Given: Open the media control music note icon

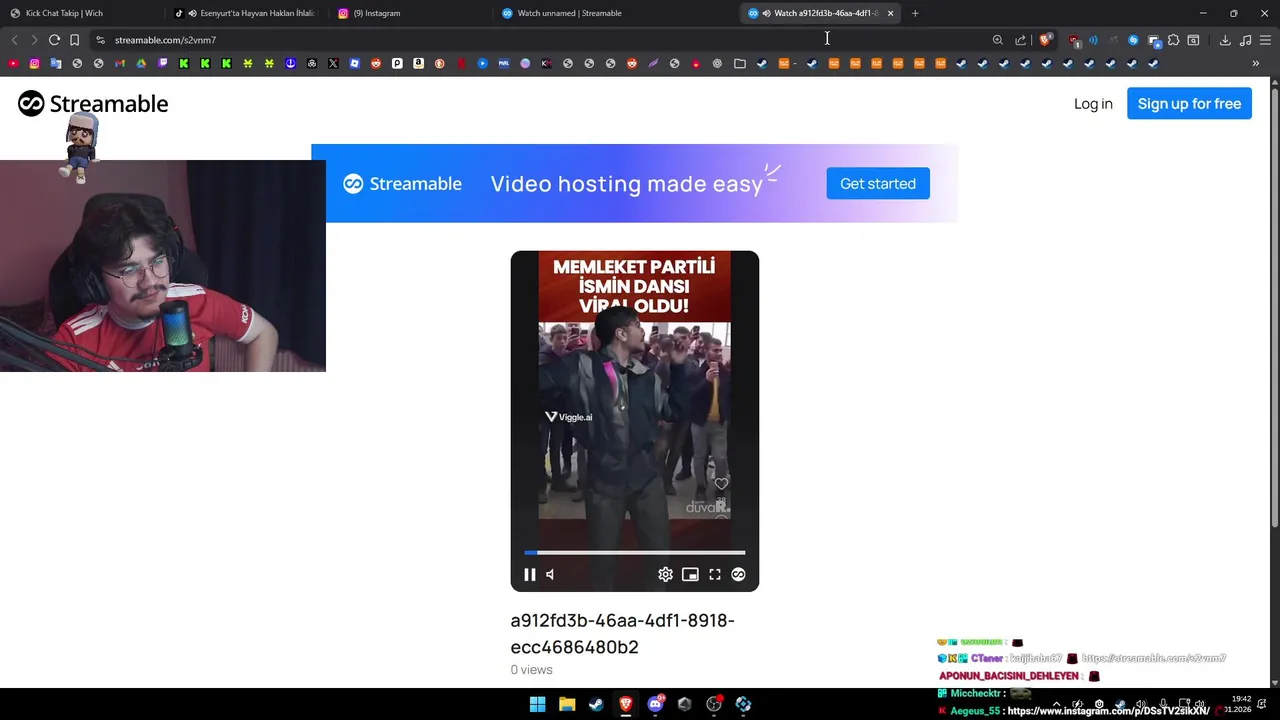Looking at the screenshot, I should tap(1245, 40).
